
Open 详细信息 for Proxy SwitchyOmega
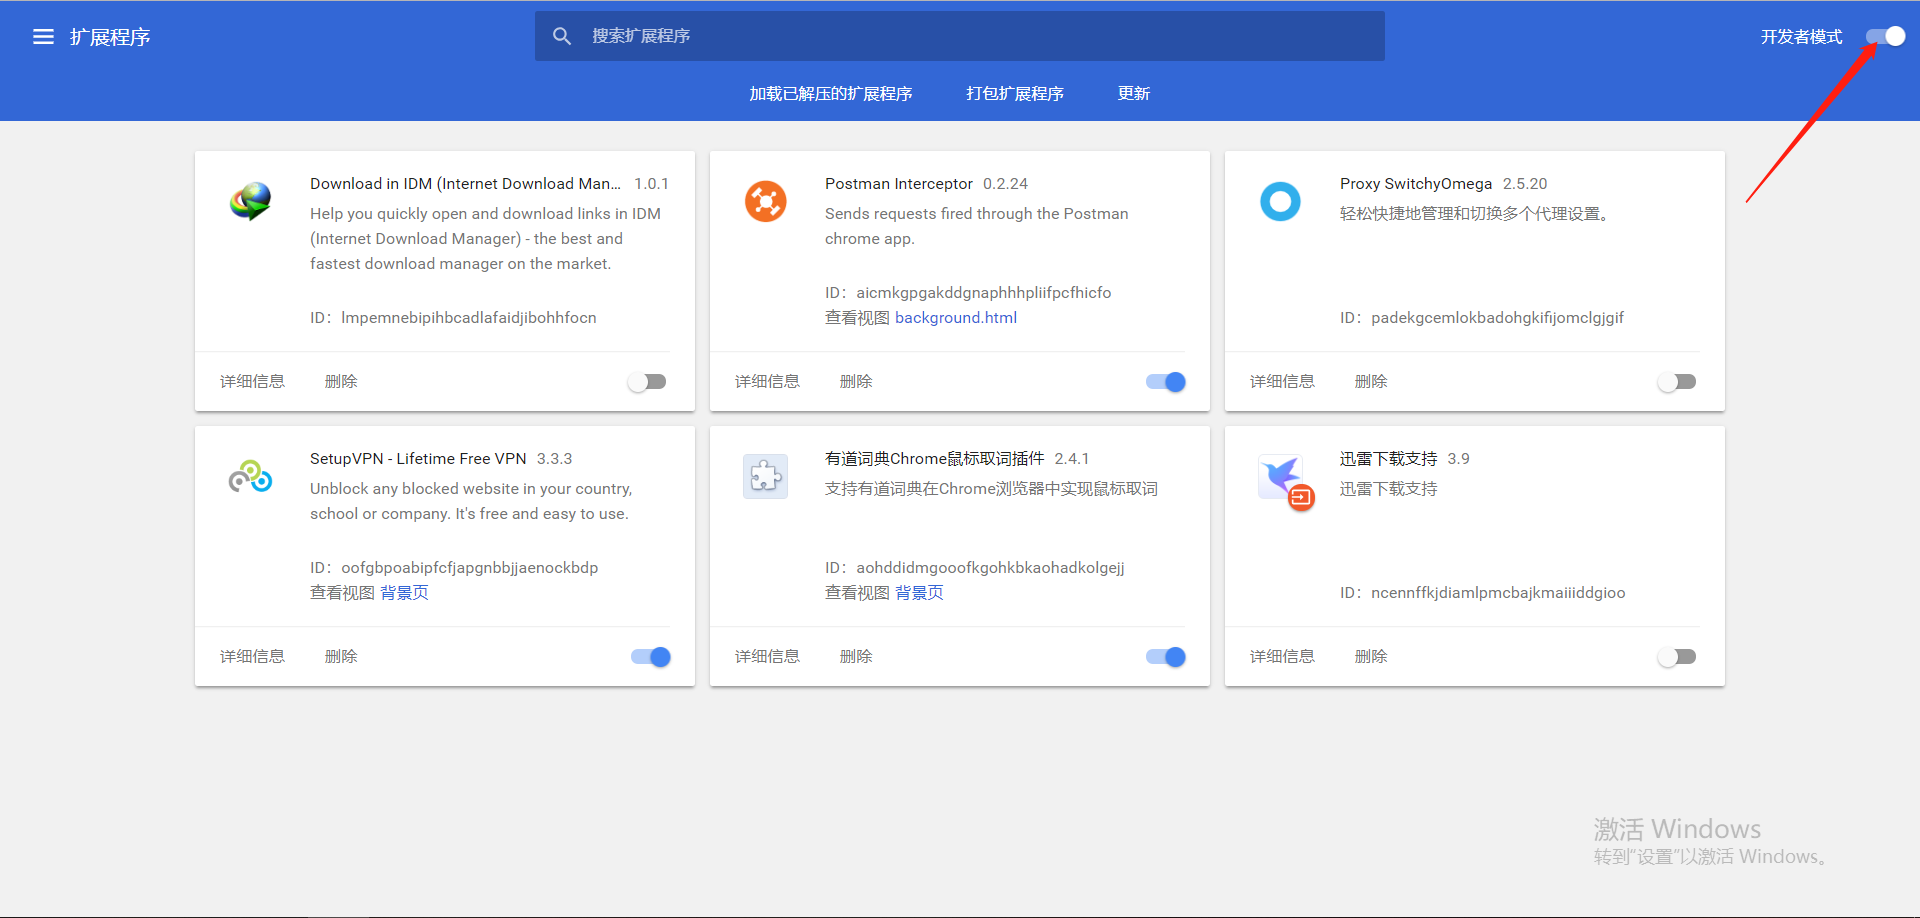[x=1282, y=382]
